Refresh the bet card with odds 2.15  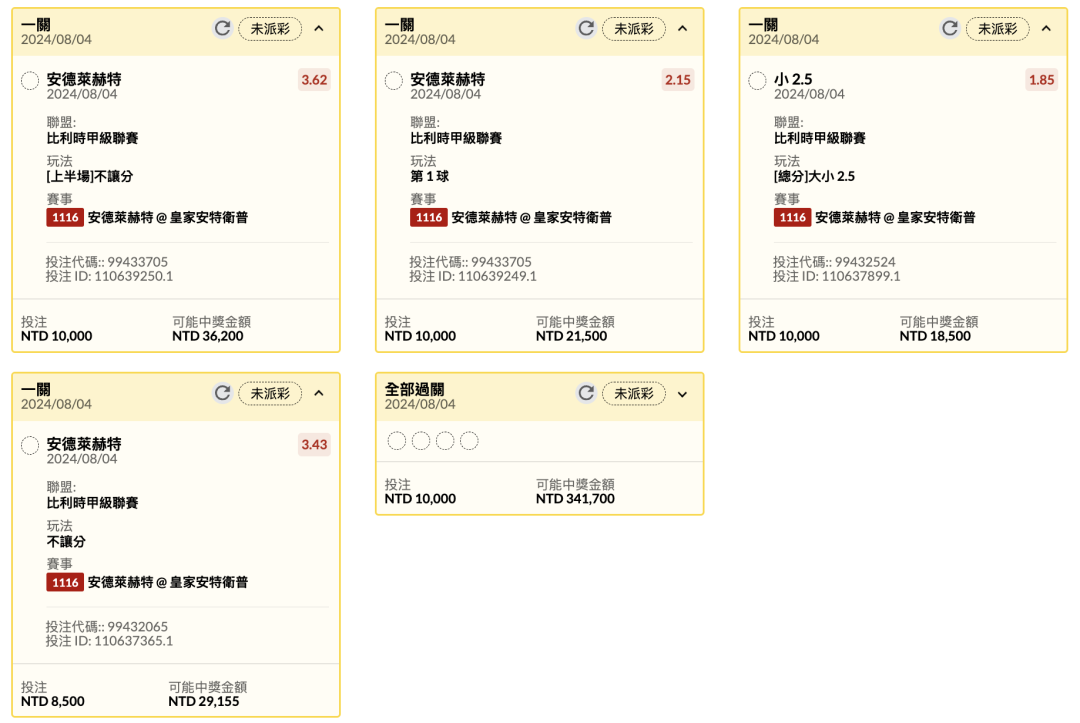(585, 28)
